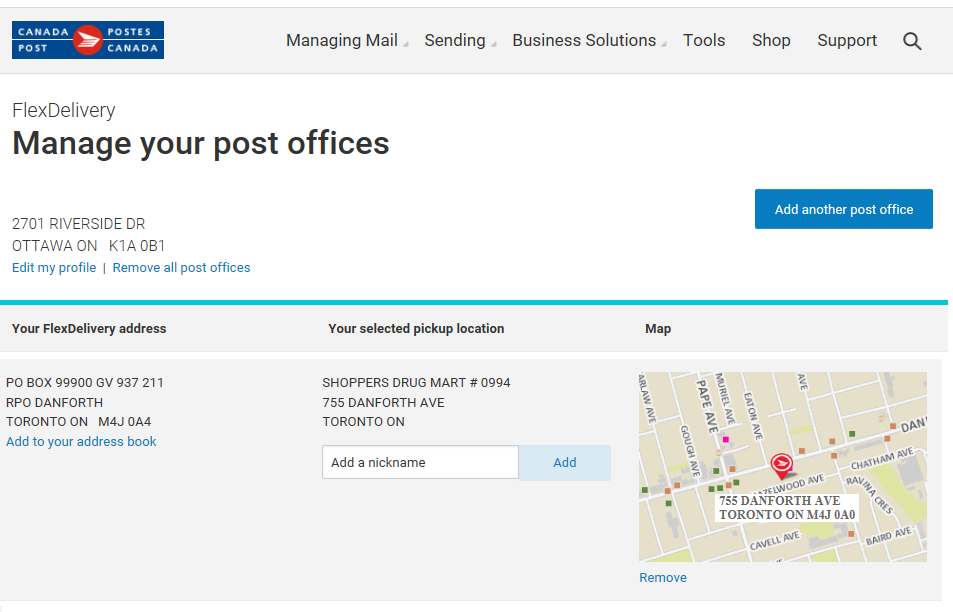The height and width of the screenshot is (612, 953).
Task: Open the 755 Danforth Ave map thumbnail
Action: coord(783,467)
